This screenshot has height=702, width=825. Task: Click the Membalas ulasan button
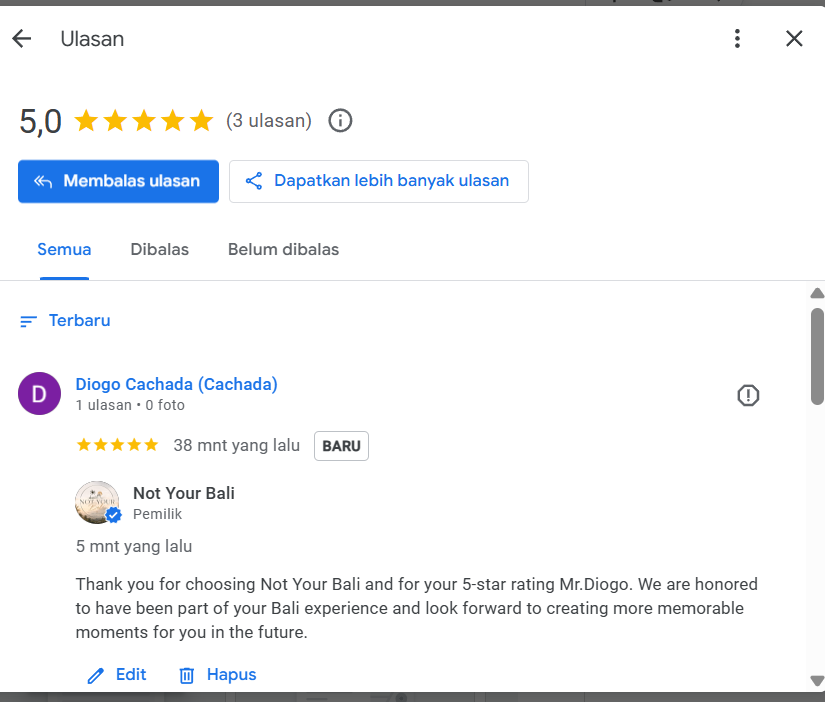(118, 181)
